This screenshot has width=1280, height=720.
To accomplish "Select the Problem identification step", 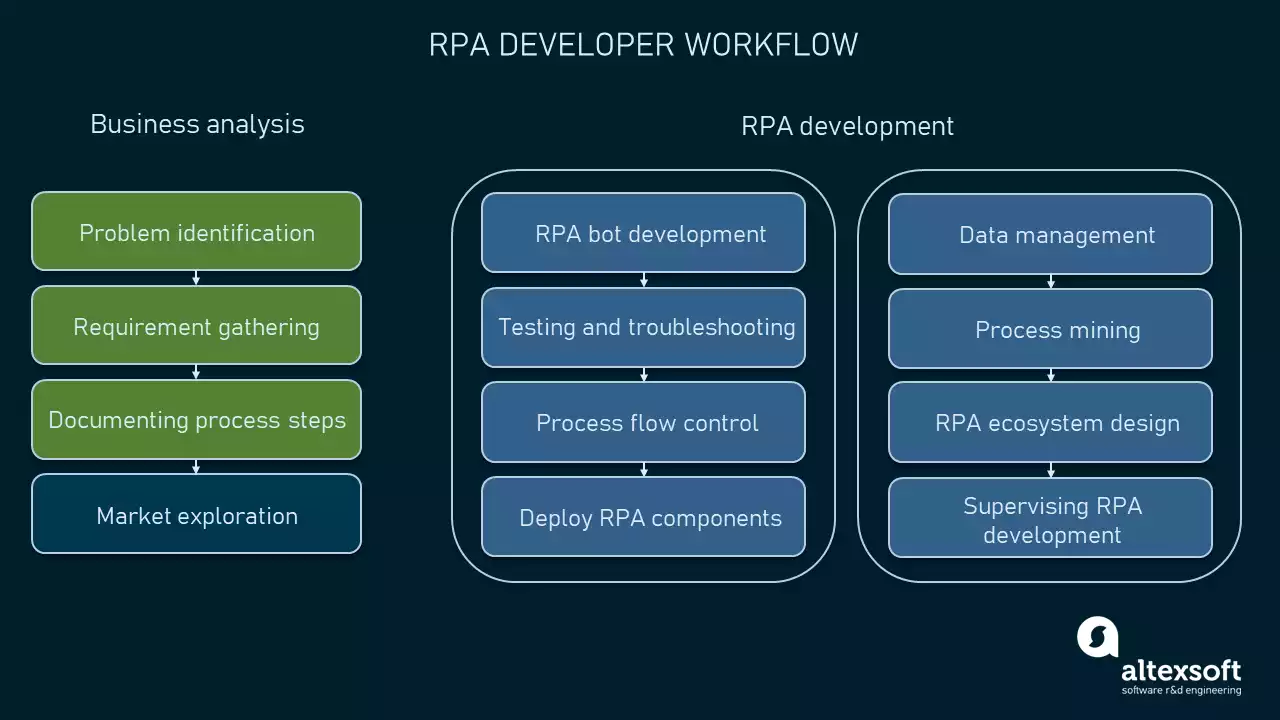I will (x=196, y=231).
